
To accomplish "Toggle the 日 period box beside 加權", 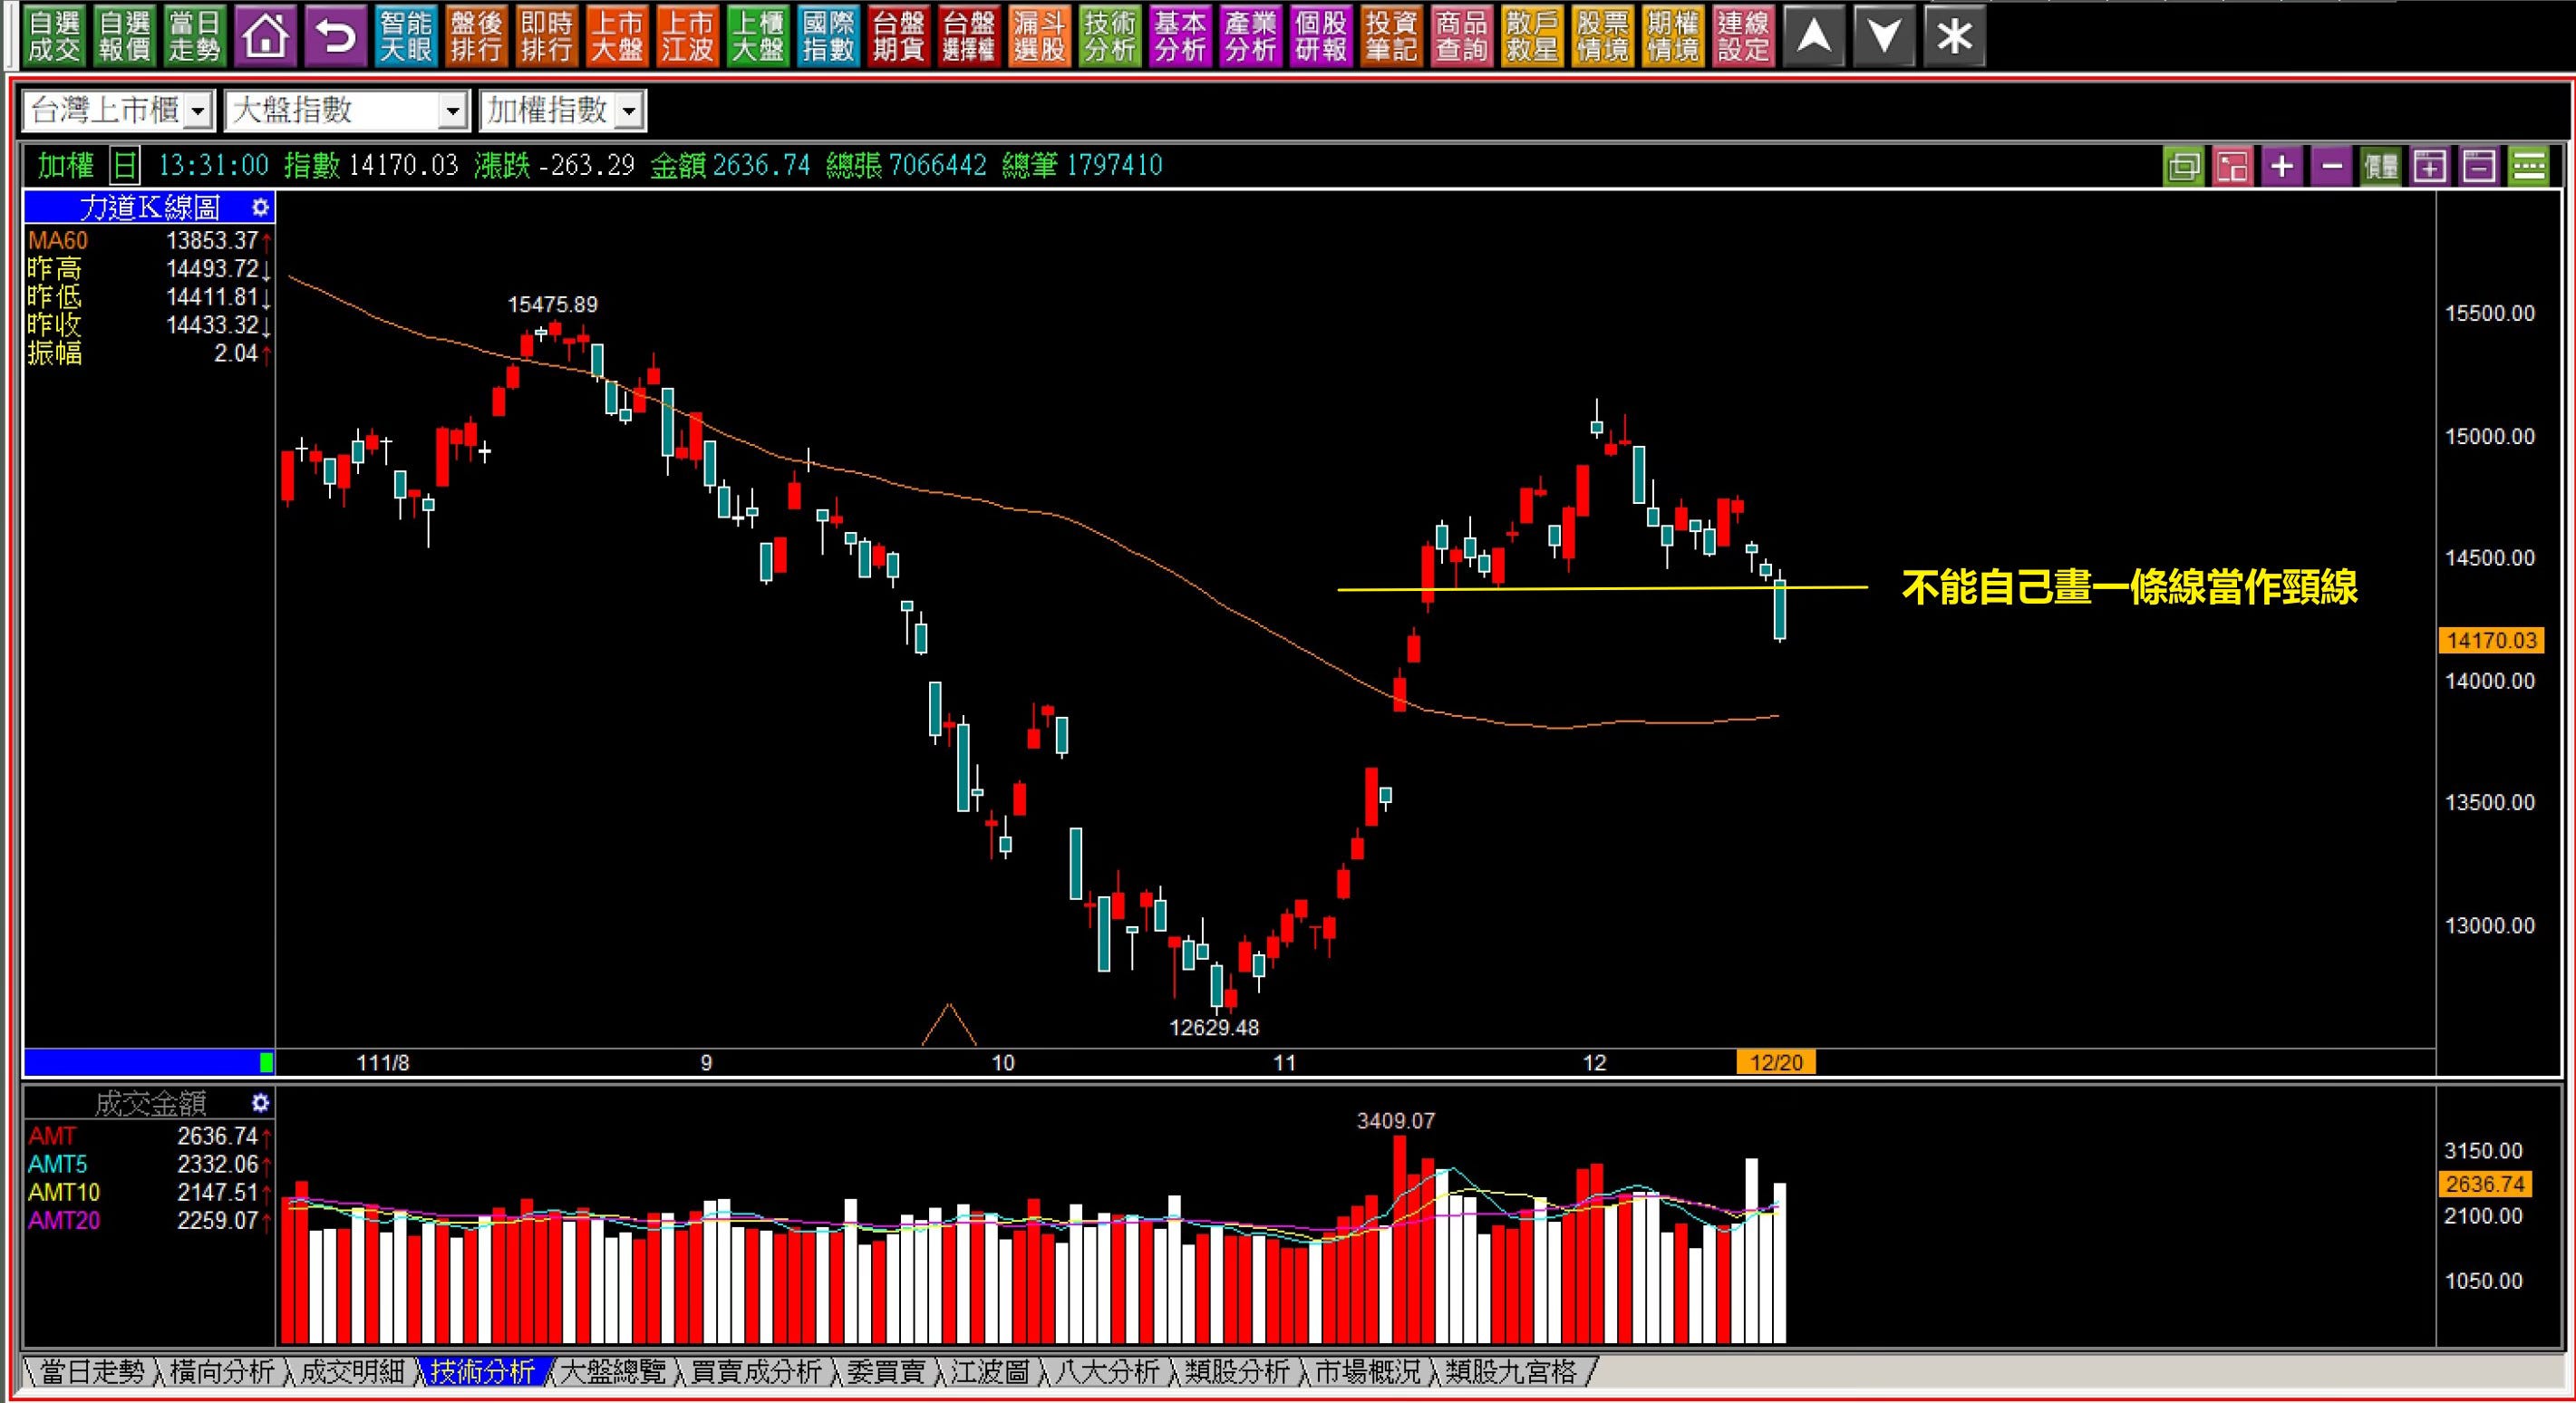I will pyautogui.click(x=125, y=165).
